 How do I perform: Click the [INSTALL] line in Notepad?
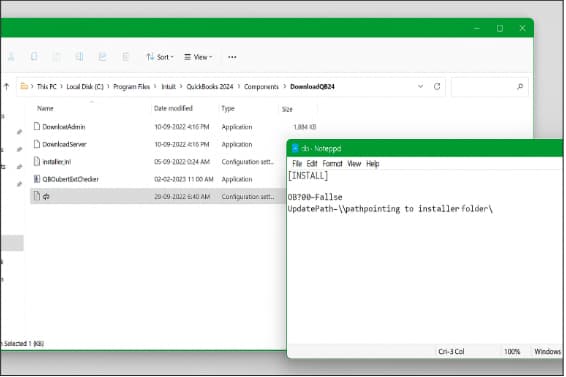(x=308, y=176)
